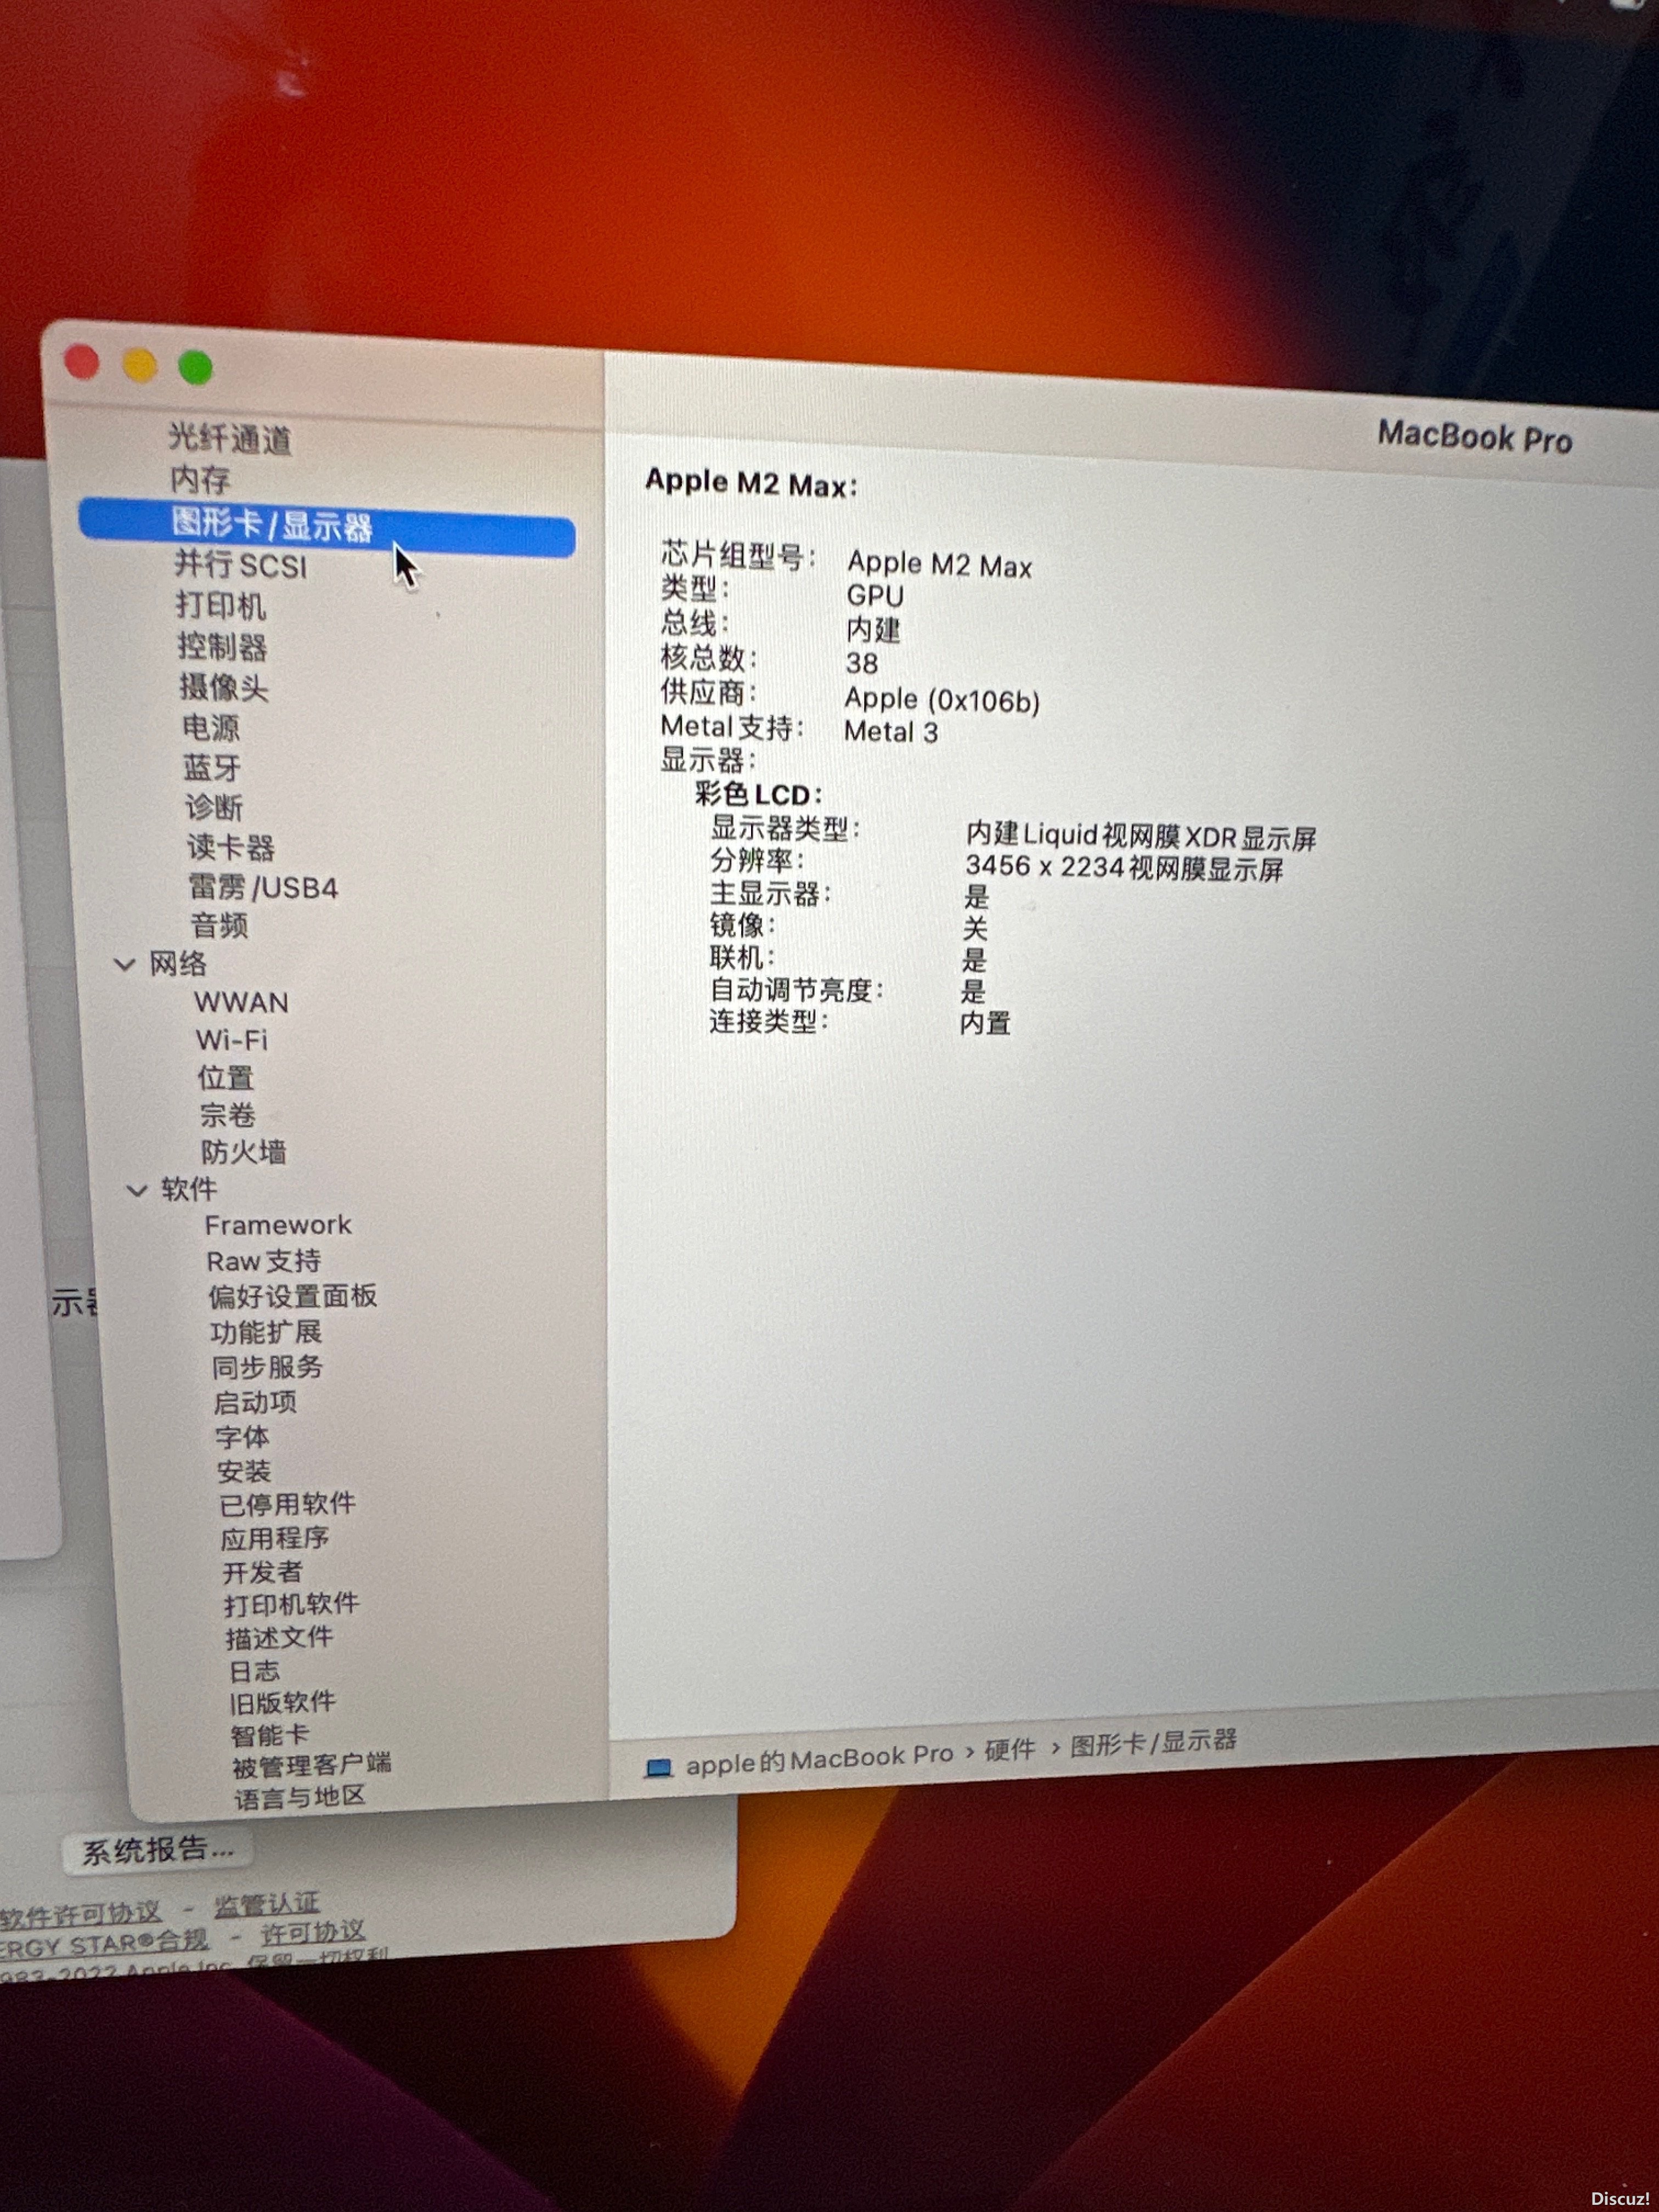The width and height of the screenshot is (1659, 2212).
Task: Click the 内建 Liquid 视网膜 XDR 显示屏 value
Action: tap(1141, 835)
